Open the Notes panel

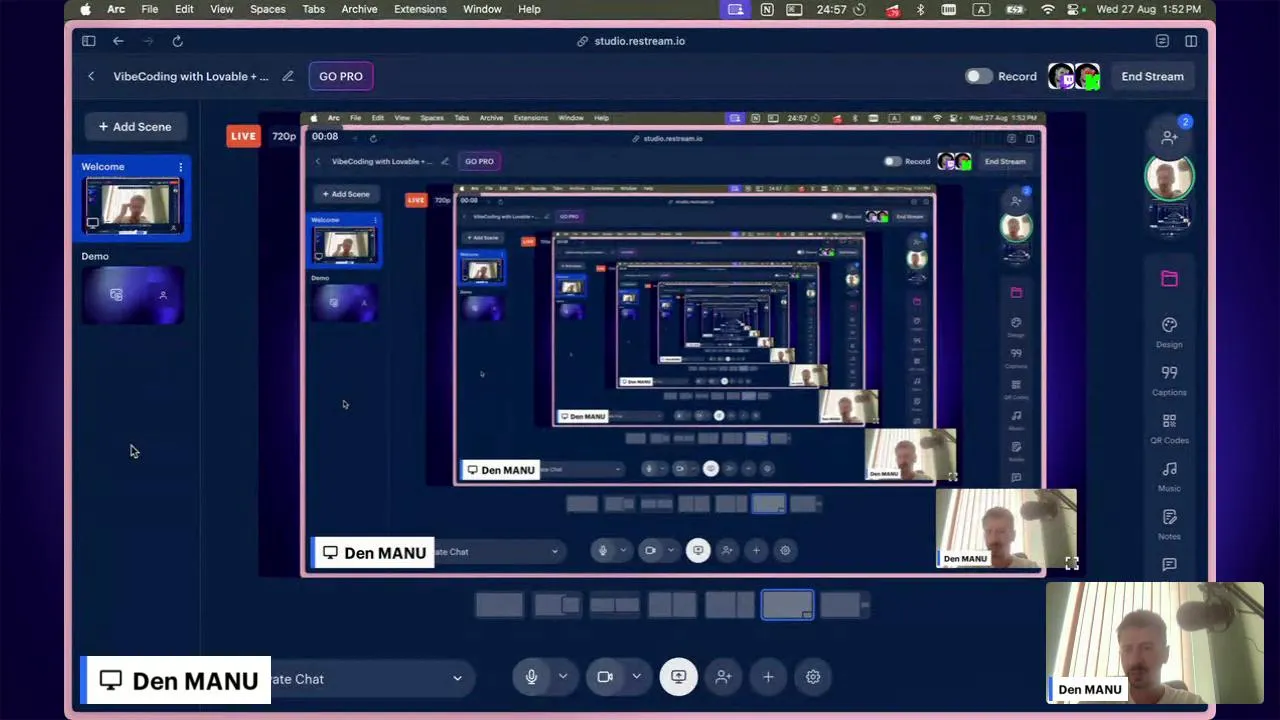click(1169, 524)
